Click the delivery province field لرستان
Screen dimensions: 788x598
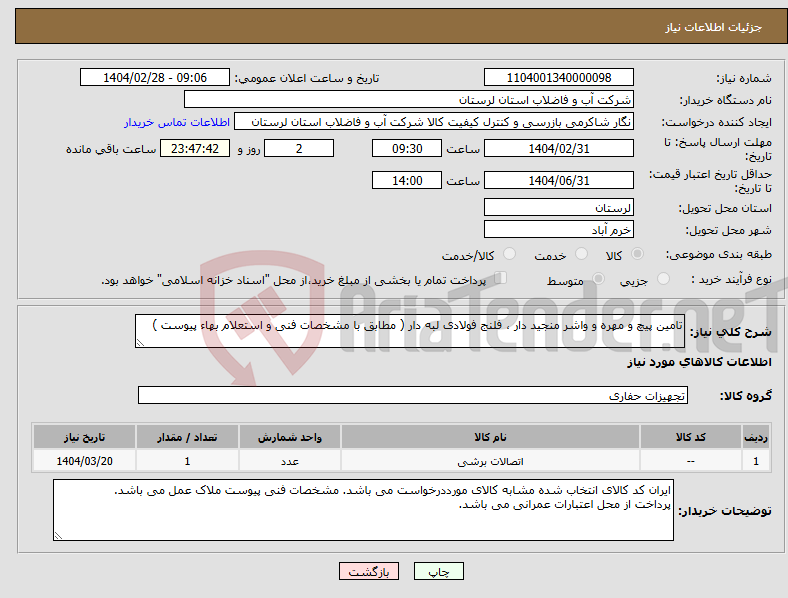coord(559,207)
